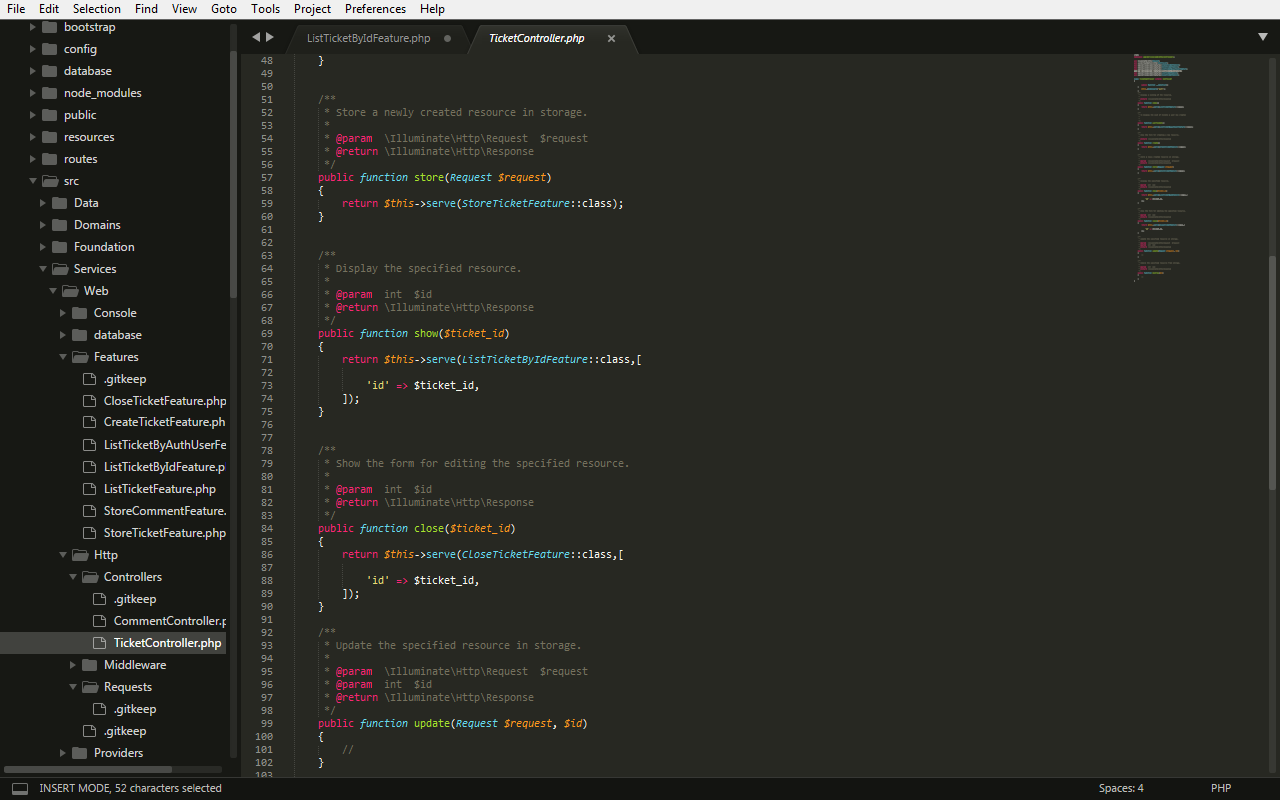Viewport: 1280px width, 800px height.
Task: Click the PHP syntax selector in status bar
Action: pyautogui.click(x=1220, y=788)
